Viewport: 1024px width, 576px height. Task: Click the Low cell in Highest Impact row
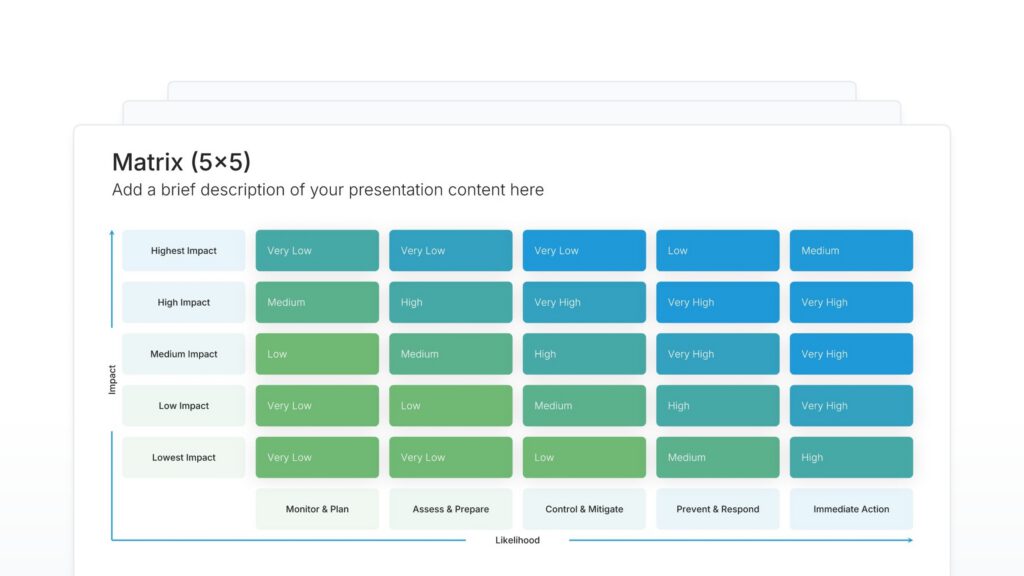pos(718,251)
